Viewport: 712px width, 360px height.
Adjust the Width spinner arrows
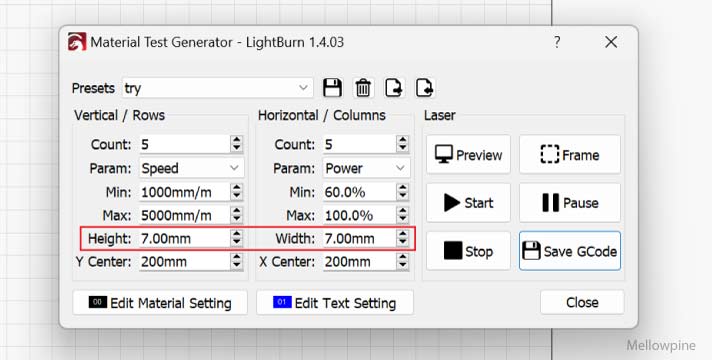(403, 238)
